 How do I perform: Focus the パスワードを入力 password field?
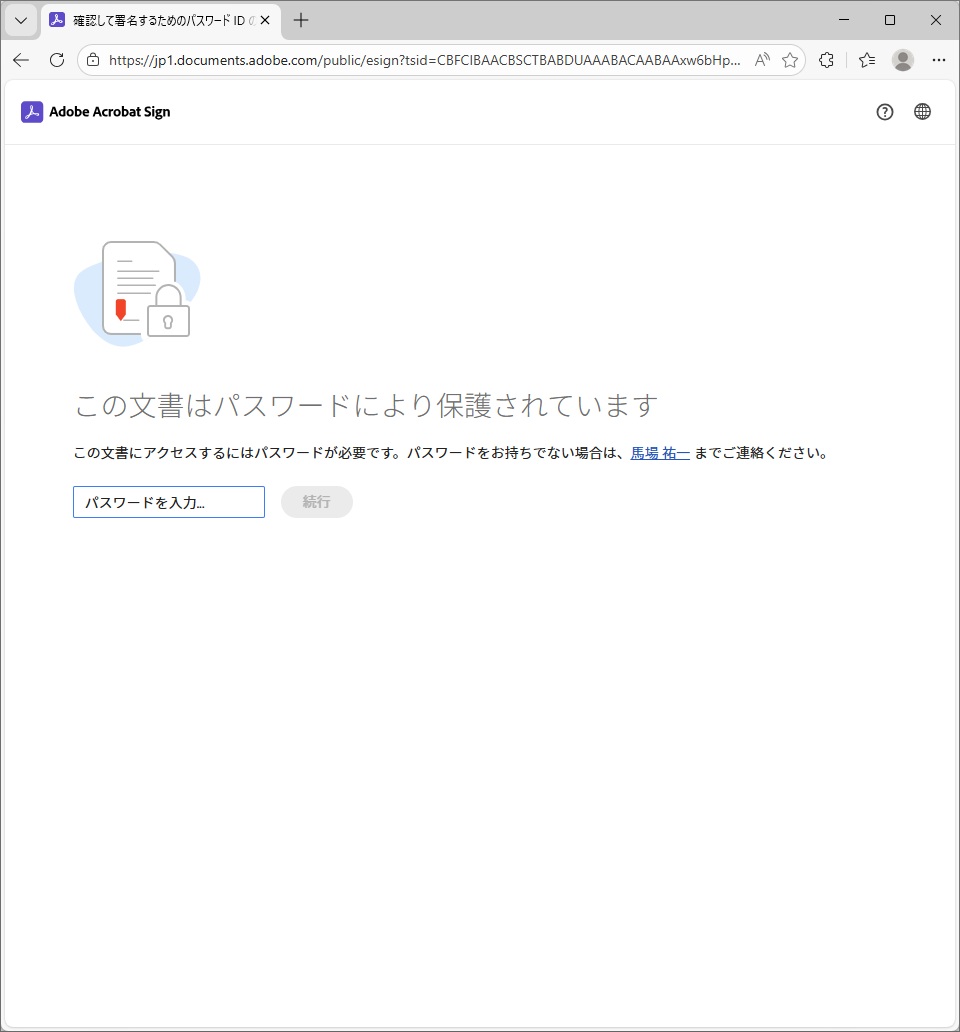[169, 502]
